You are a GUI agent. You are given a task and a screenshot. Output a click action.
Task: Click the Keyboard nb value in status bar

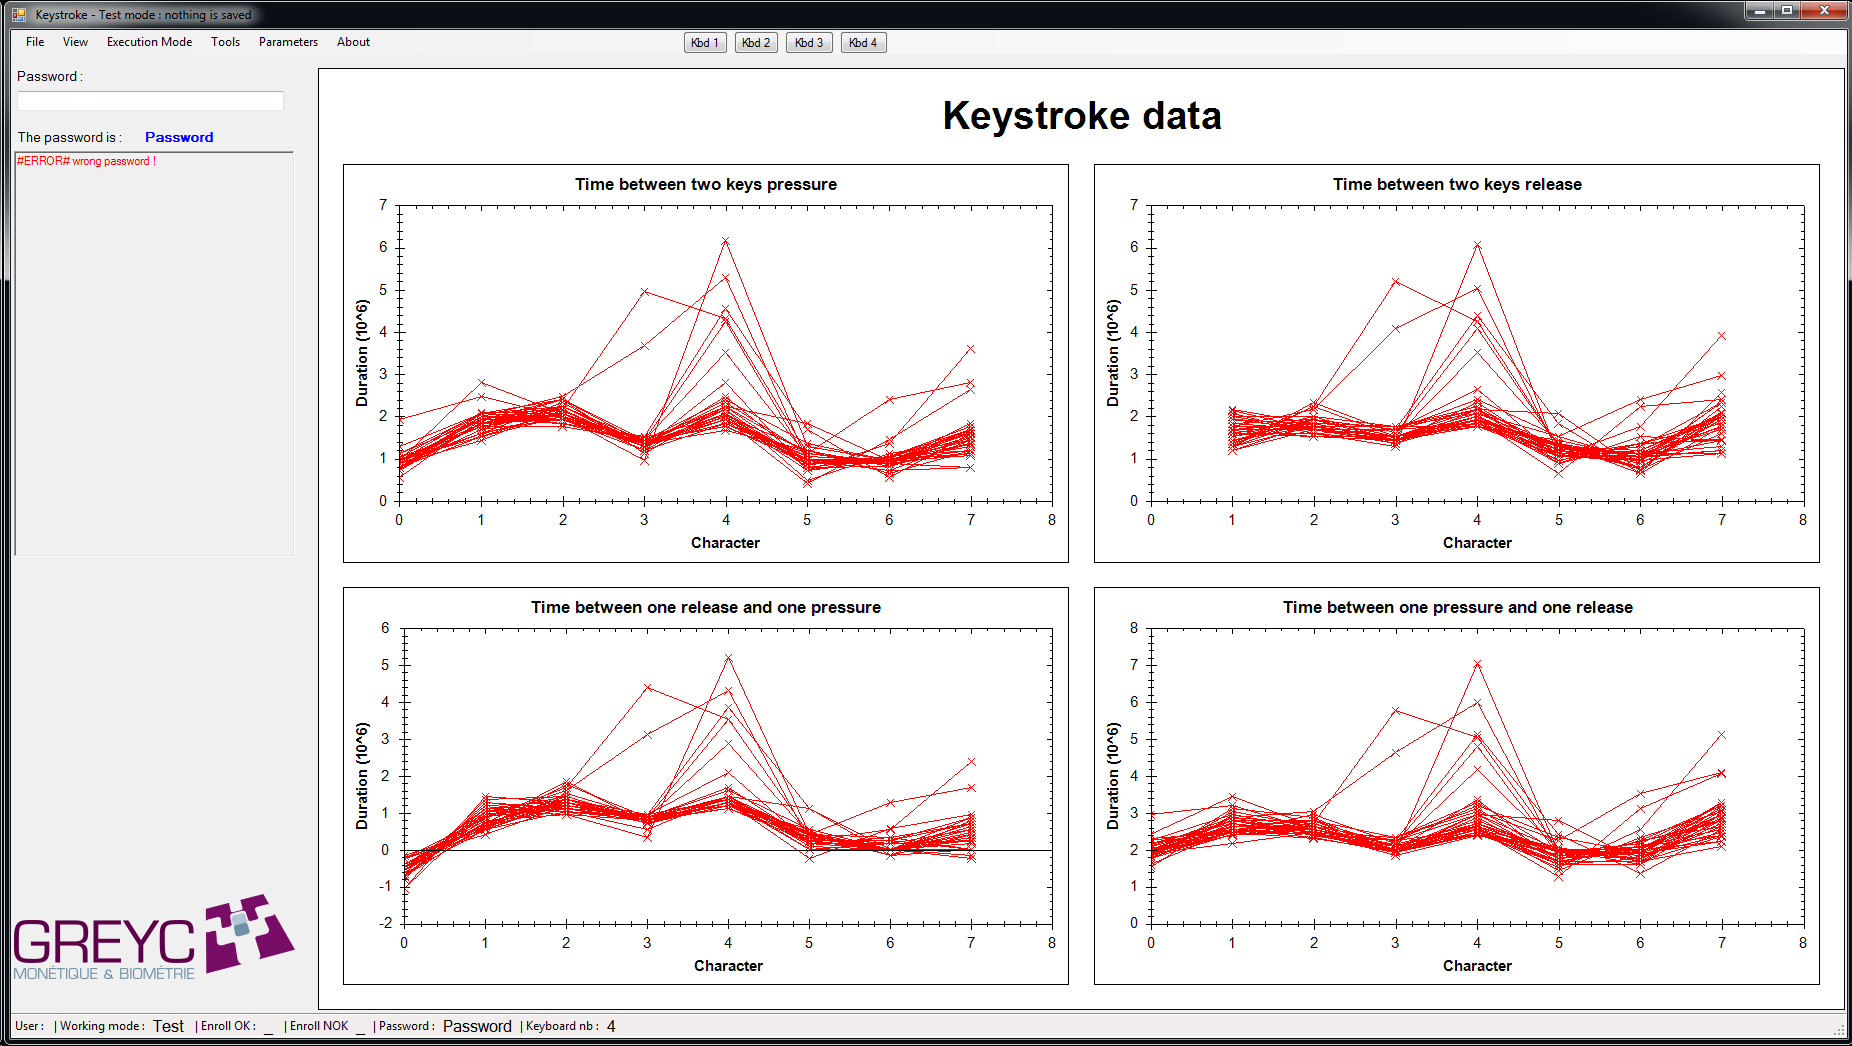click(x=611, y=1026)
